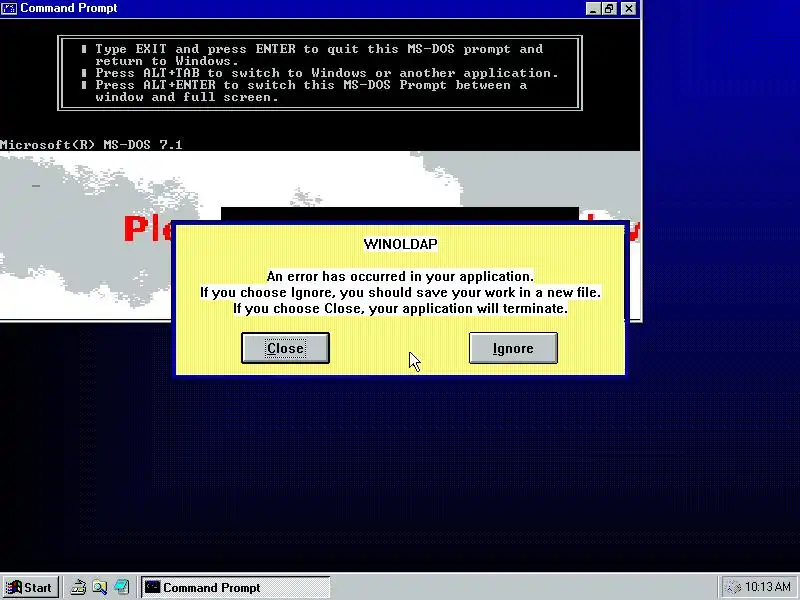Click the 10:13 AM clock
Screen dimensions: 800x600
(x=767, y=587)
